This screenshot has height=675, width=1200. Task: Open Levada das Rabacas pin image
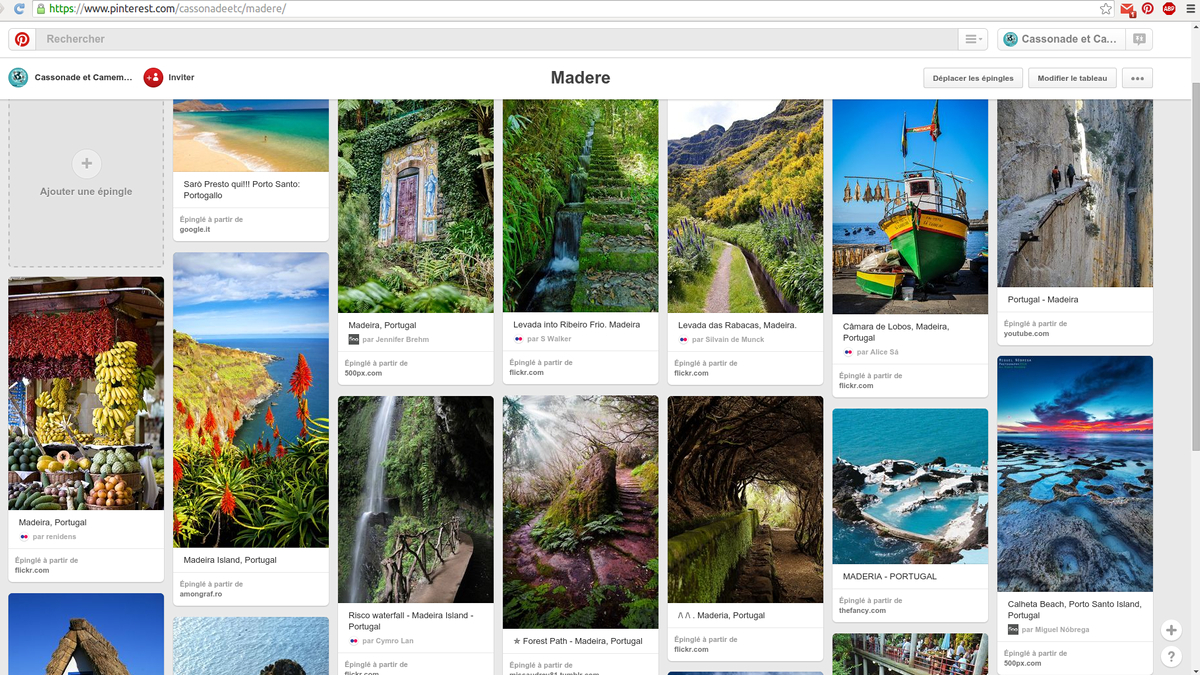point(746,205)
